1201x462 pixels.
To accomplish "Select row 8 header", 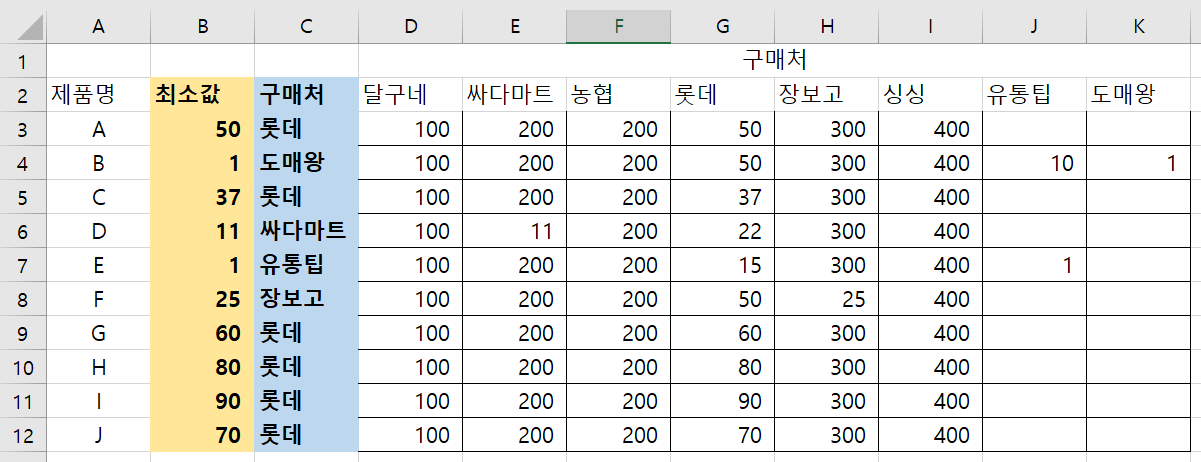I will [23, 299].
